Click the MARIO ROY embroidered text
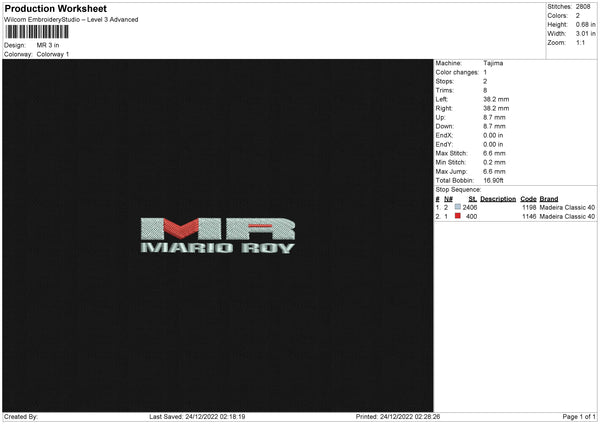Image resolution: width=600 pixels, height=424 pixels. [x=218, y=248]
